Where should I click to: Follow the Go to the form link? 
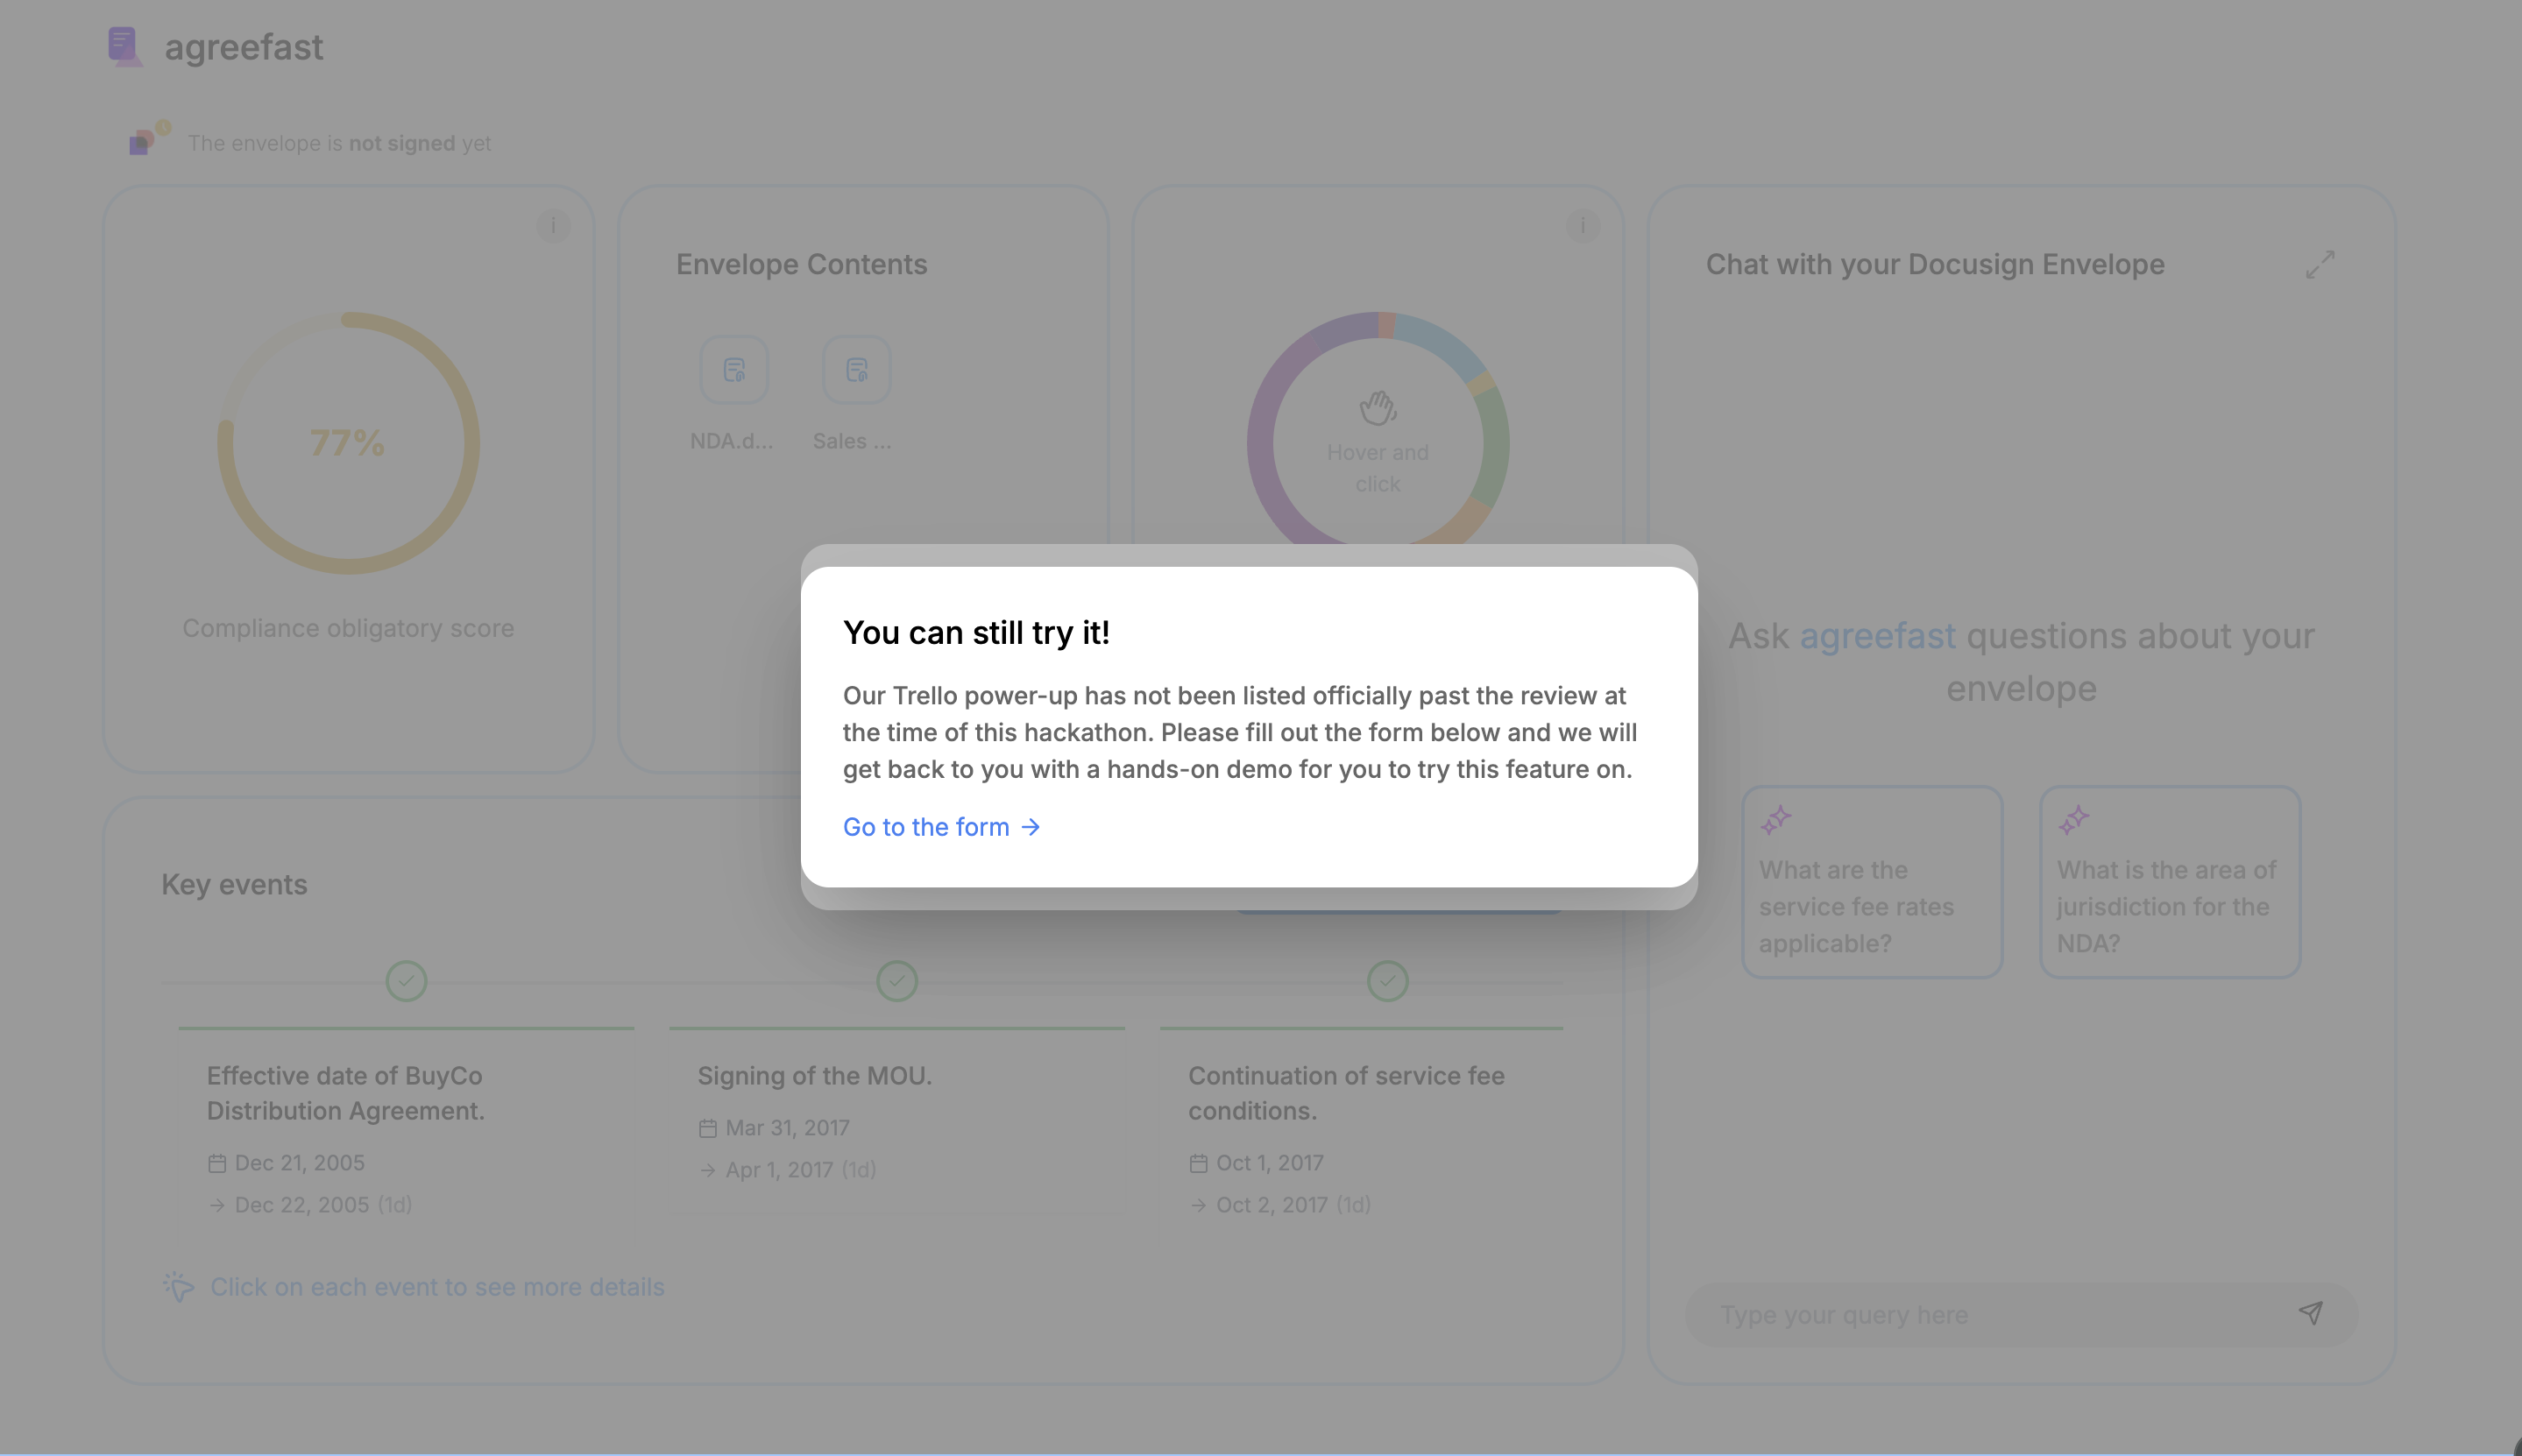pos(941,827)
